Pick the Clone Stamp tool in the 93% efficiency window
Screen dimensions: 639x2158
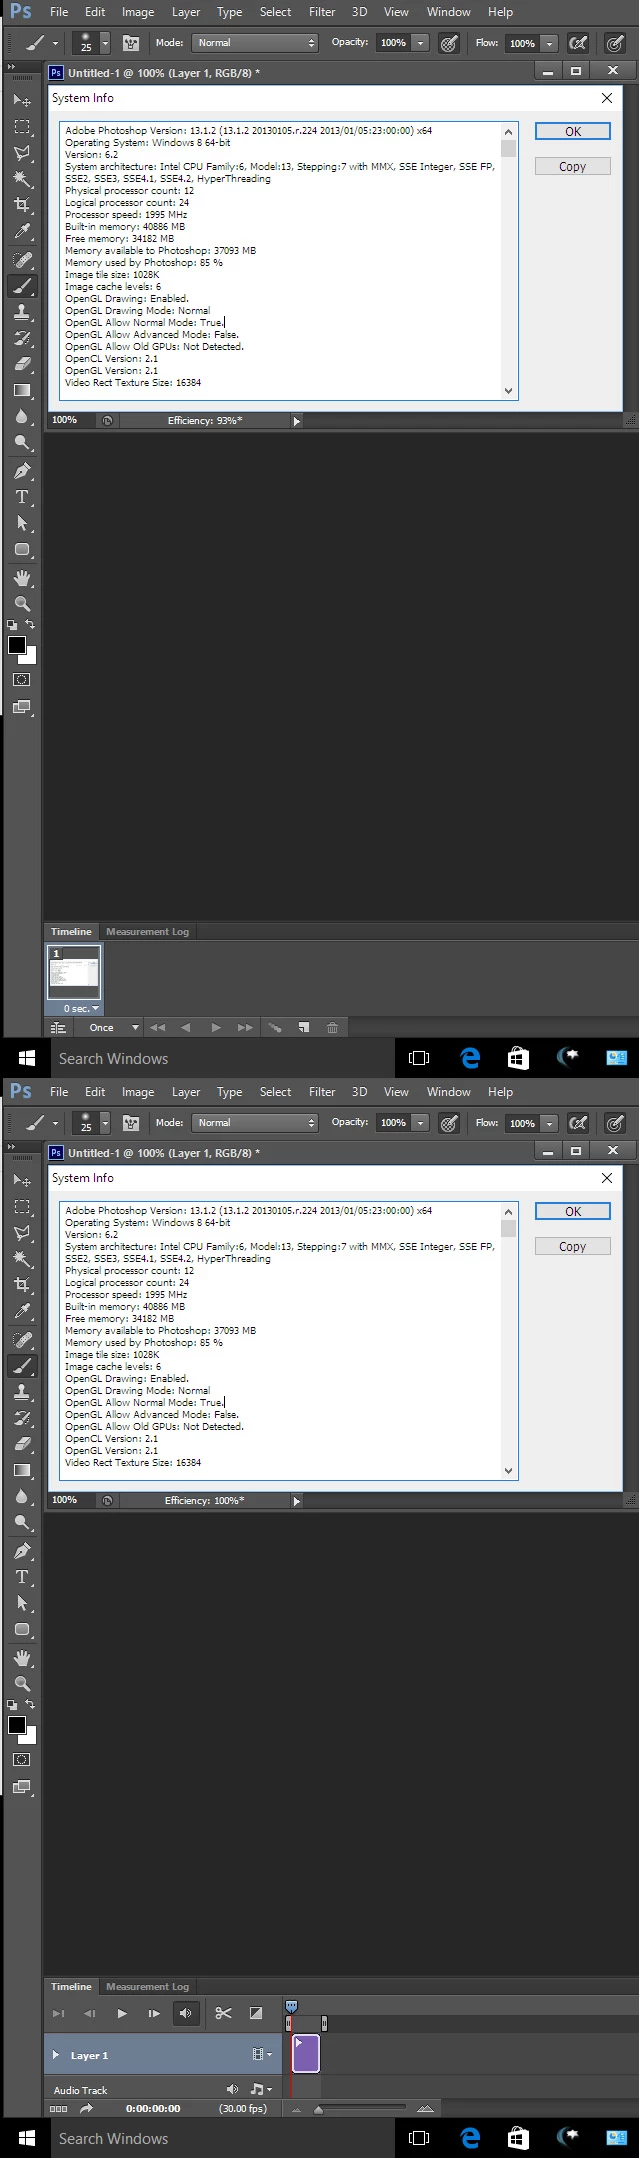(x=21, y=312)
